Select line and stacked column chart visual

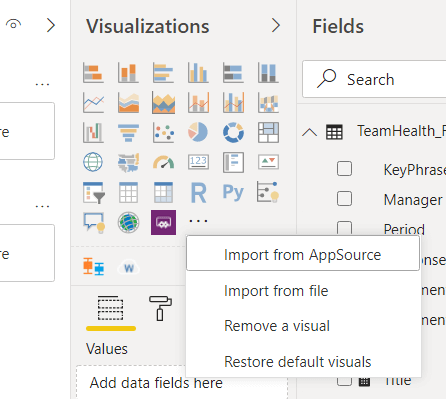pos(198,103)
